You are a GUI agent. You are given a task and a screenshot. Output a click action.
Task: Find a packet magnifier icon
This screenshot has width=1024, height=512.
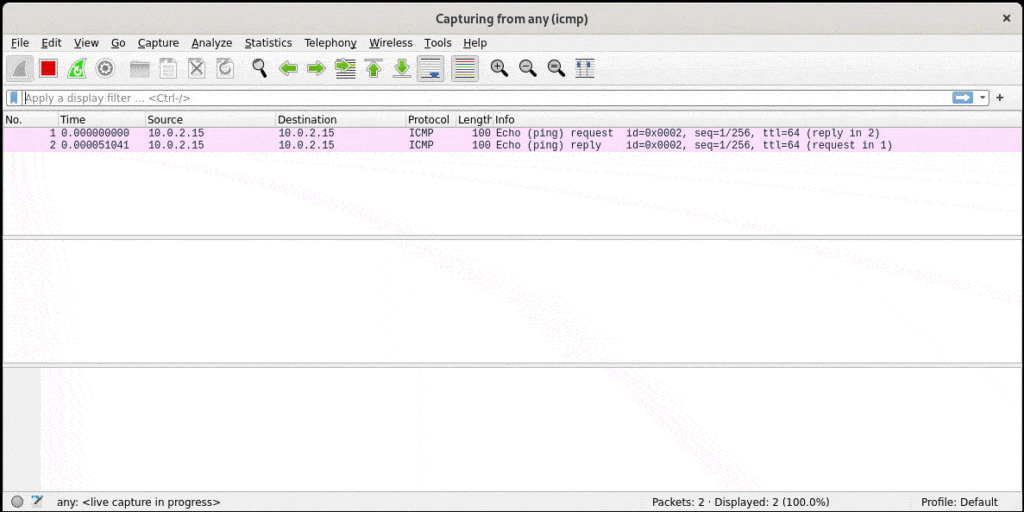260,69
